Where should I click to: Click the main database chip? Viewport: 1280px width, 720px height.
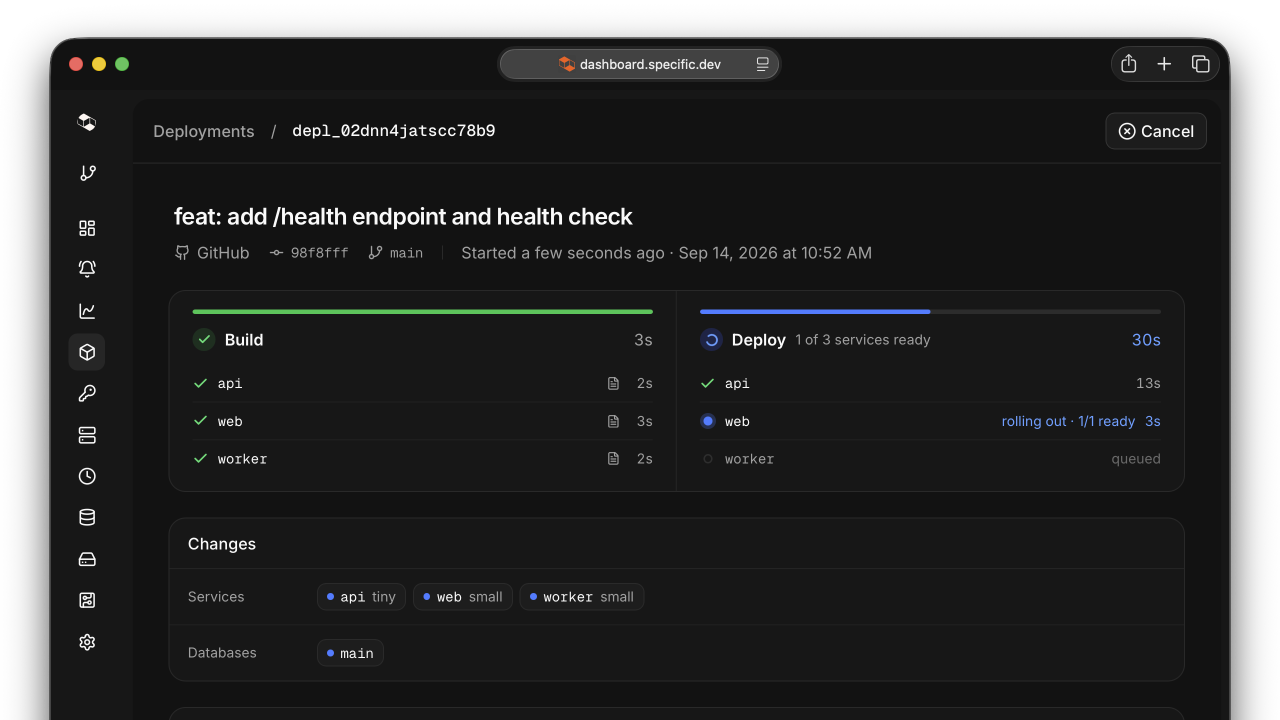pos(350,653)
